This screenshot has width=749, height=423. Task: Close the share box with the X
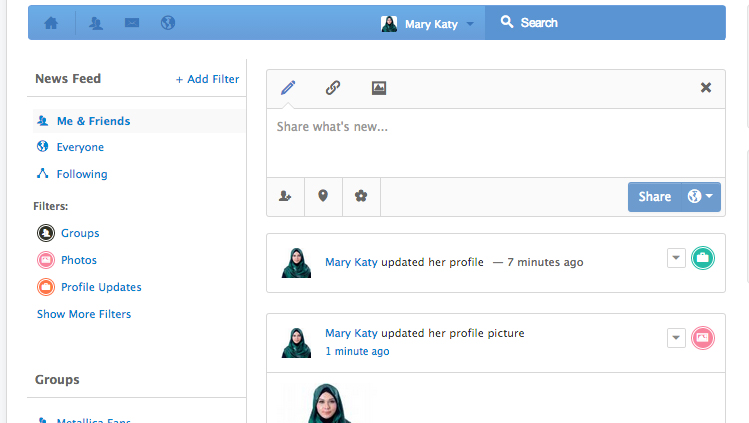click(706, 87)
